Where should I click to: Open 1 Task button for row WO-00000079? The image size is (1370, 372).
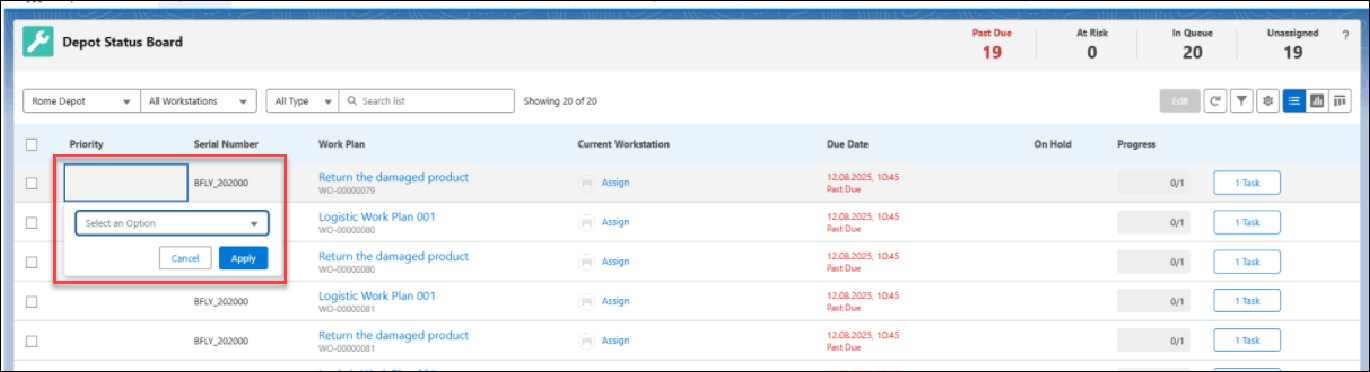tap(1247, 183)
